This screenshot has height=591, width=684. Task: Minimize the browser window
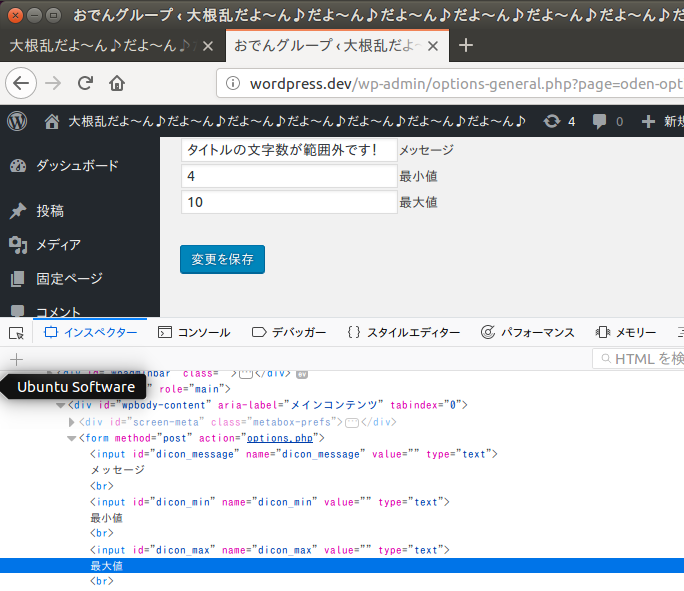34,16
